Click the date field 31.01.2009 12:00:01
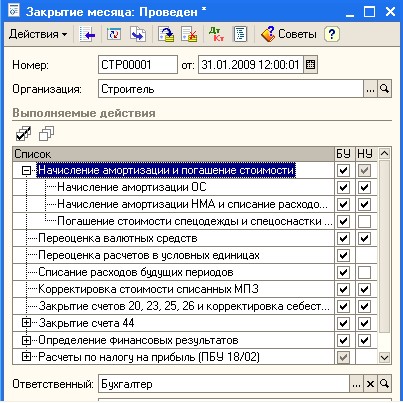 pyautogui.click(x=251, y=64)
